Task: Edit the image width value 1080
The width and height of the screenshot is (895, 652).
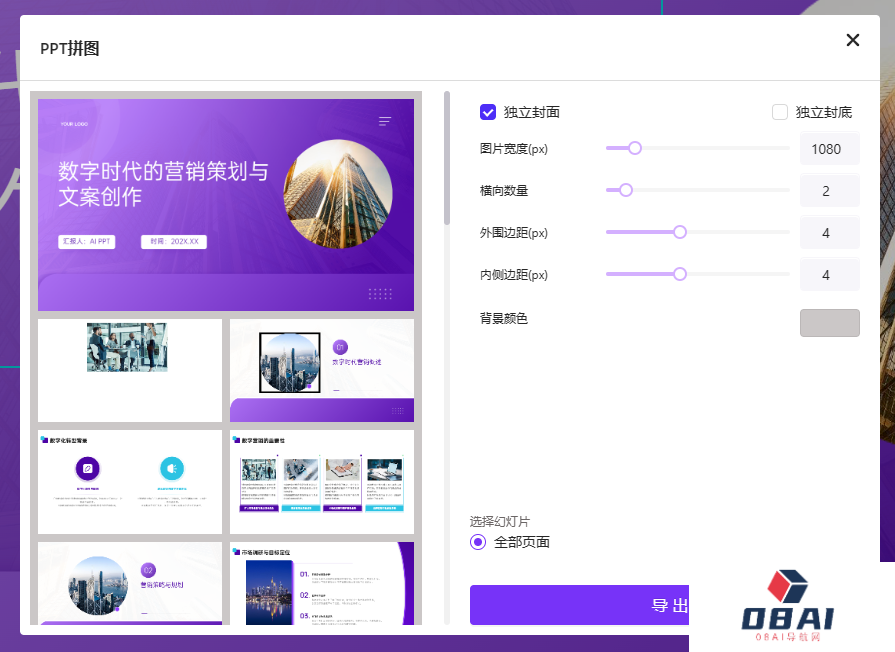Action: coord(829,147)
